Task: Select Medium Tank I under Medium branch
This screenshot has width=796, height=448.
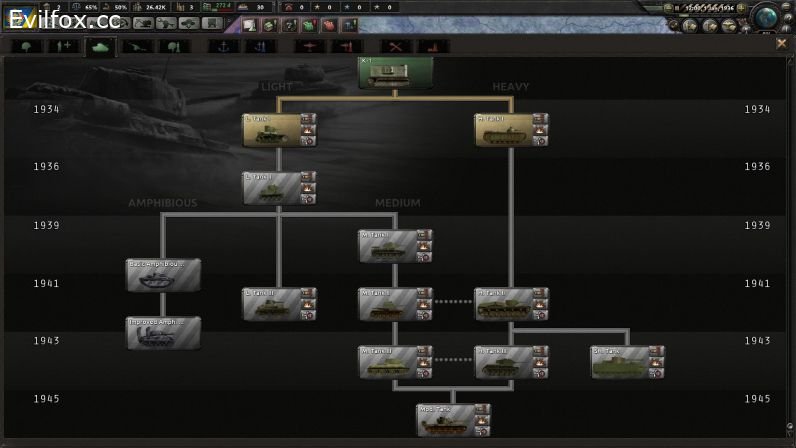Action: click(x=387, y=246)
